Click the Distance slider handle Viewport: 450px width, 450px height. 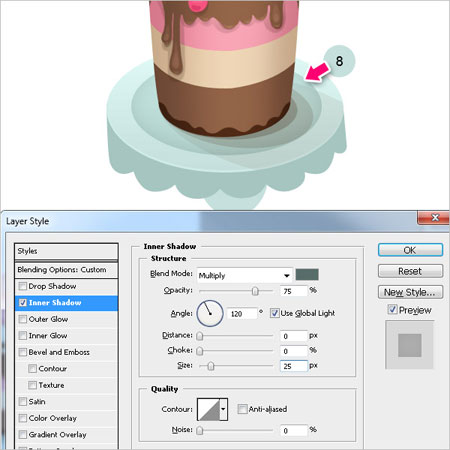[200, 336]
